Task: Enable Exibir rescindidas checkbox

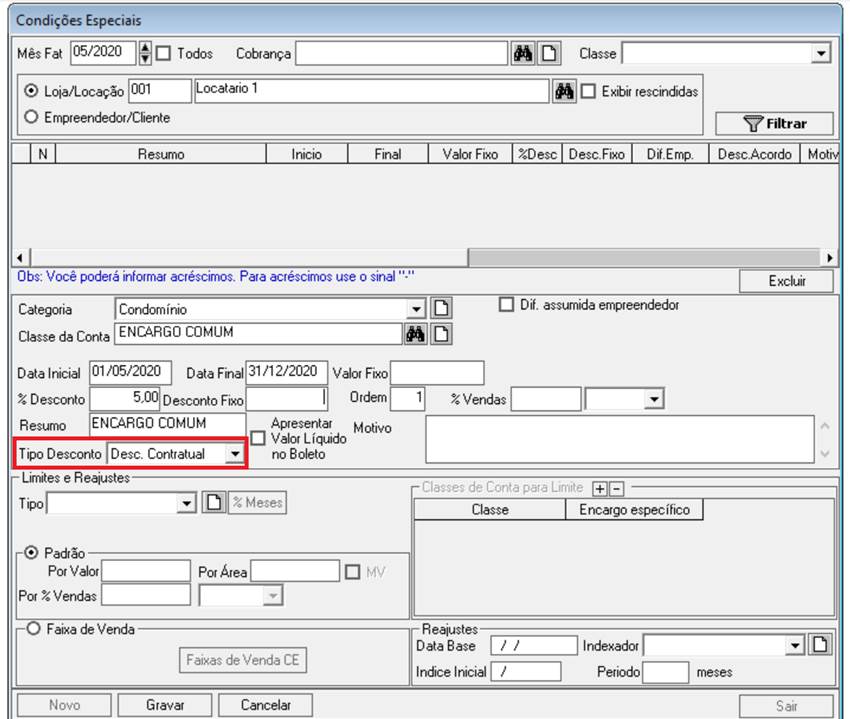Action: pos(588,91)
